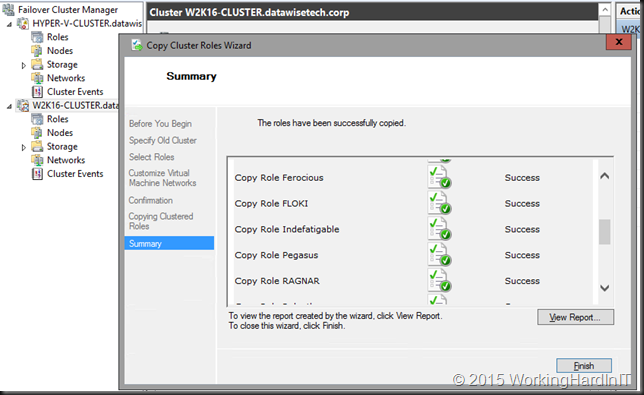Image resolution: width=644 pixels, height=395 pixels.
Task: Click success icon for Copy Role Indefatigable
Action: click(x=439, y=229)
